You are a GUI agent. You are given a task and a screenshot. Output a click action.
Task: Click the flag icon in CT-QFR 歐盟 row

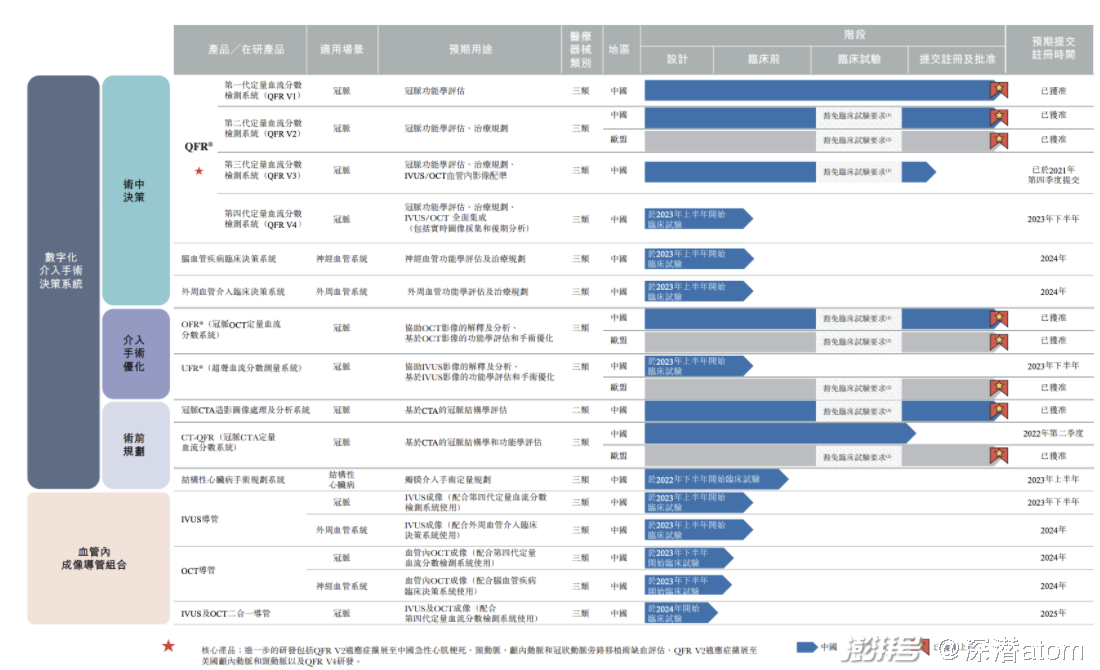pyautogui.click(x=999, y=455)
